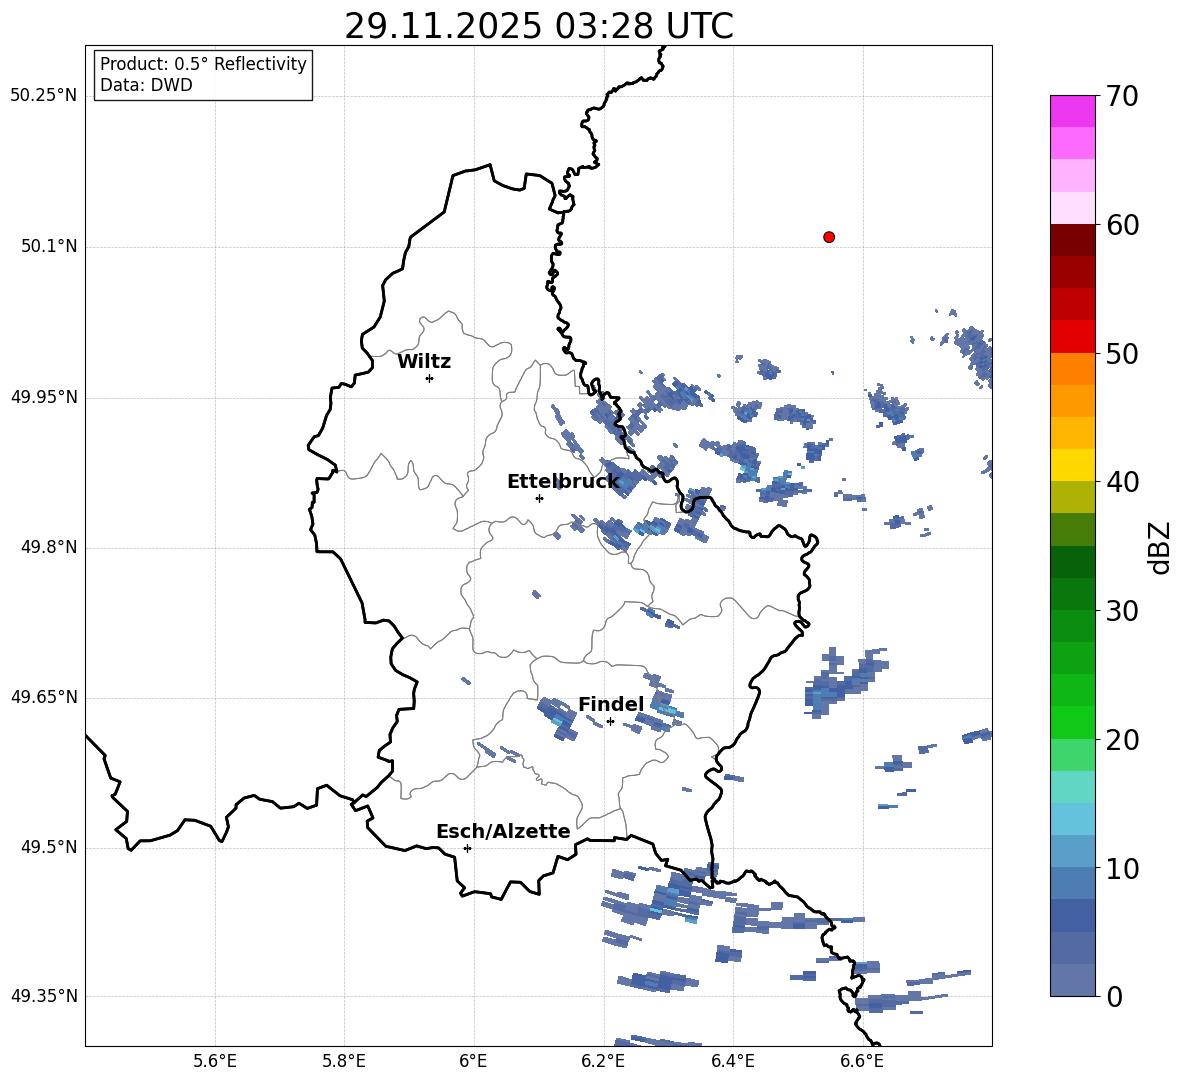Click the 5.8°E longitude label
Screen dimensions: 1184x1081
coord(344,1061)
